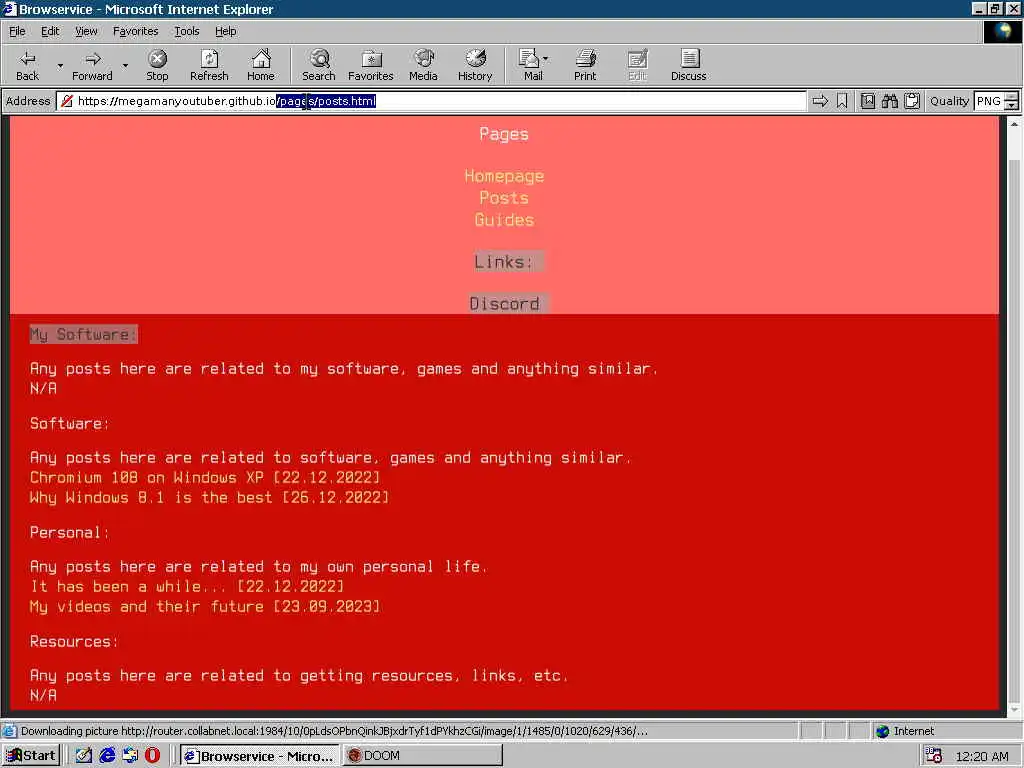Click the Discuss toolbar button
Screen dimensions: 1024x768
(x=688, y=65)
